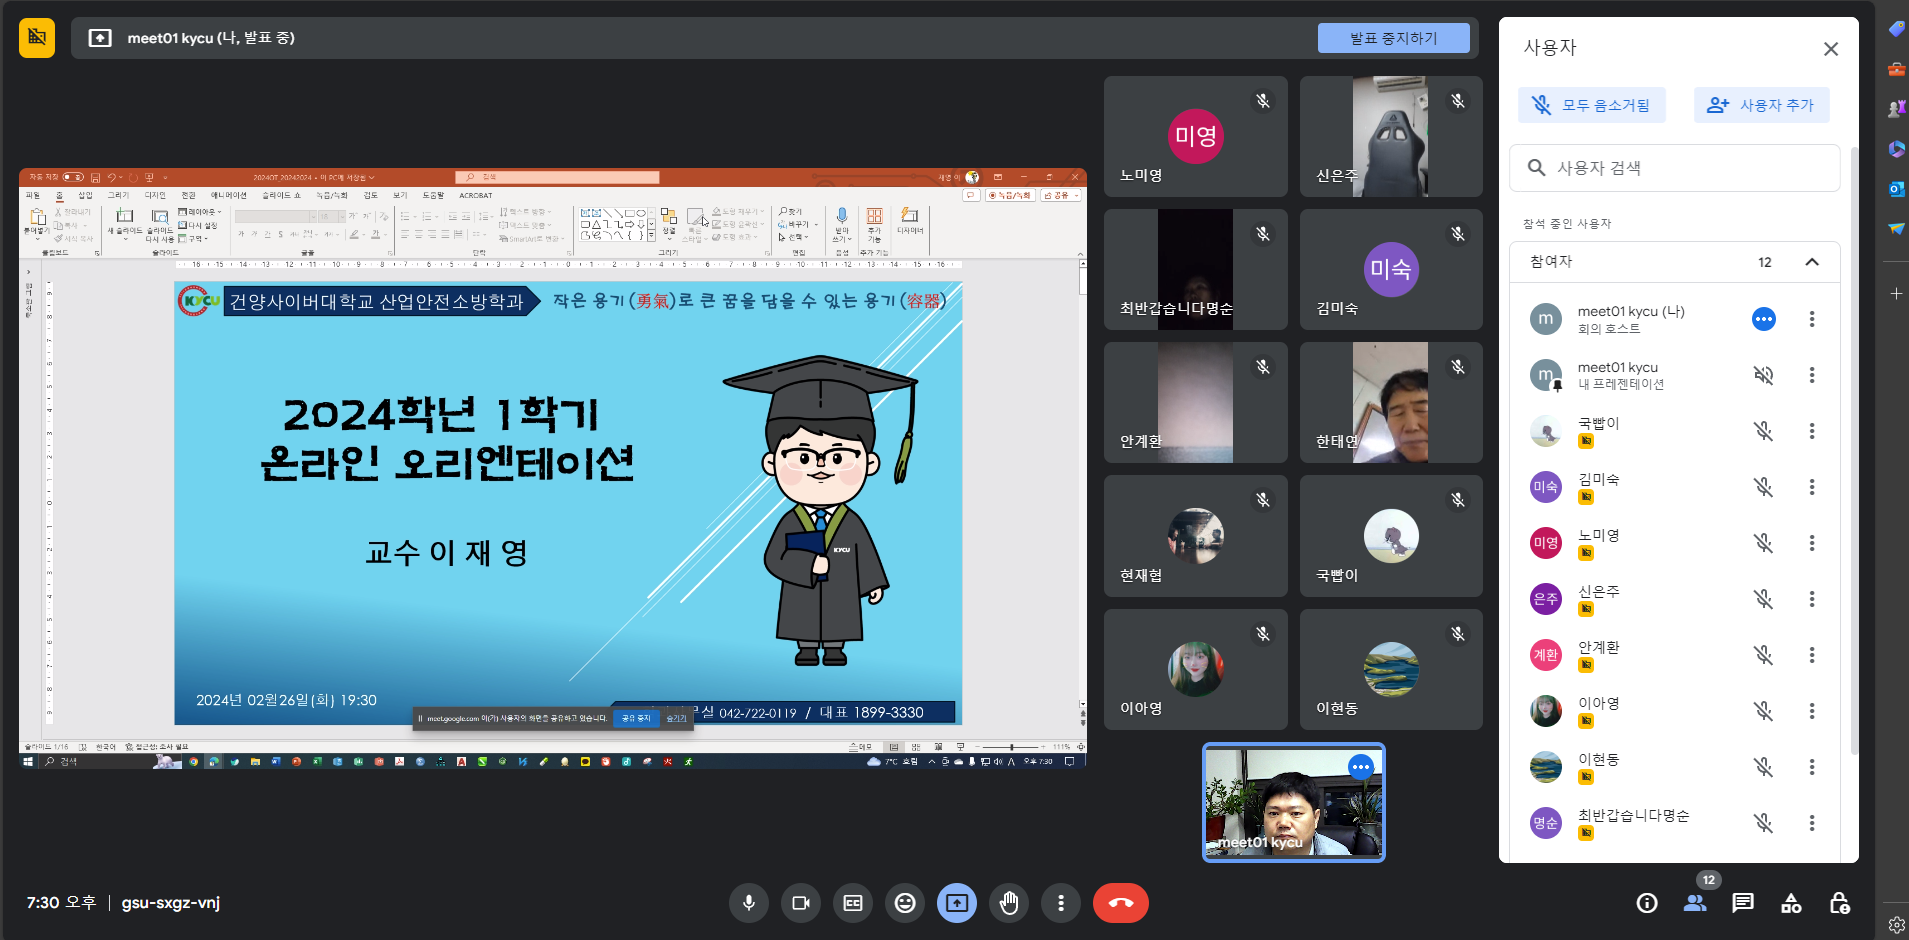This screenshot has width=1909, height=940.
Task: Open the 파일 menu in shared PowerPoint
Action: (33, 195)
